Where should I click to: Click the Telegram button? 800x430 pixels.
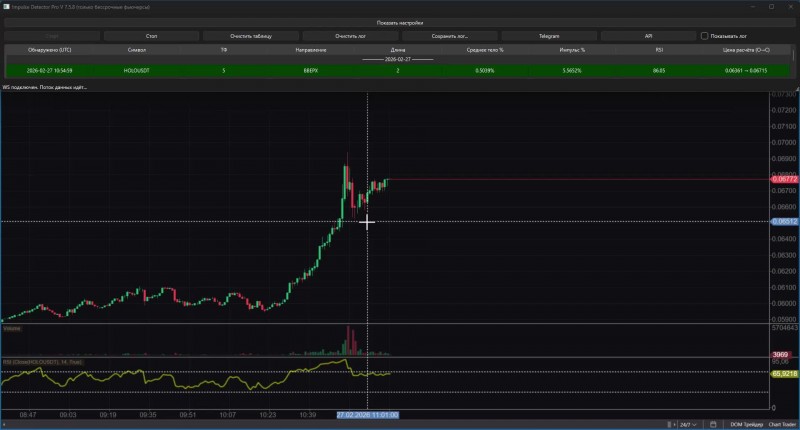click(x=549, y=36)
